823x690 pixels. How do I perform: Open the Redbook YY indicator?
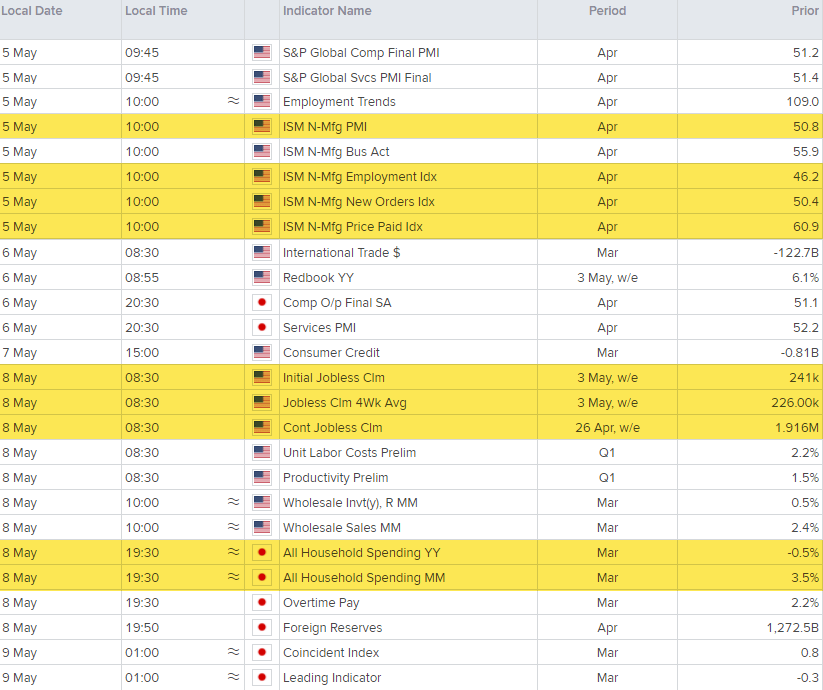pyautogui.click(x=317, y=277)
